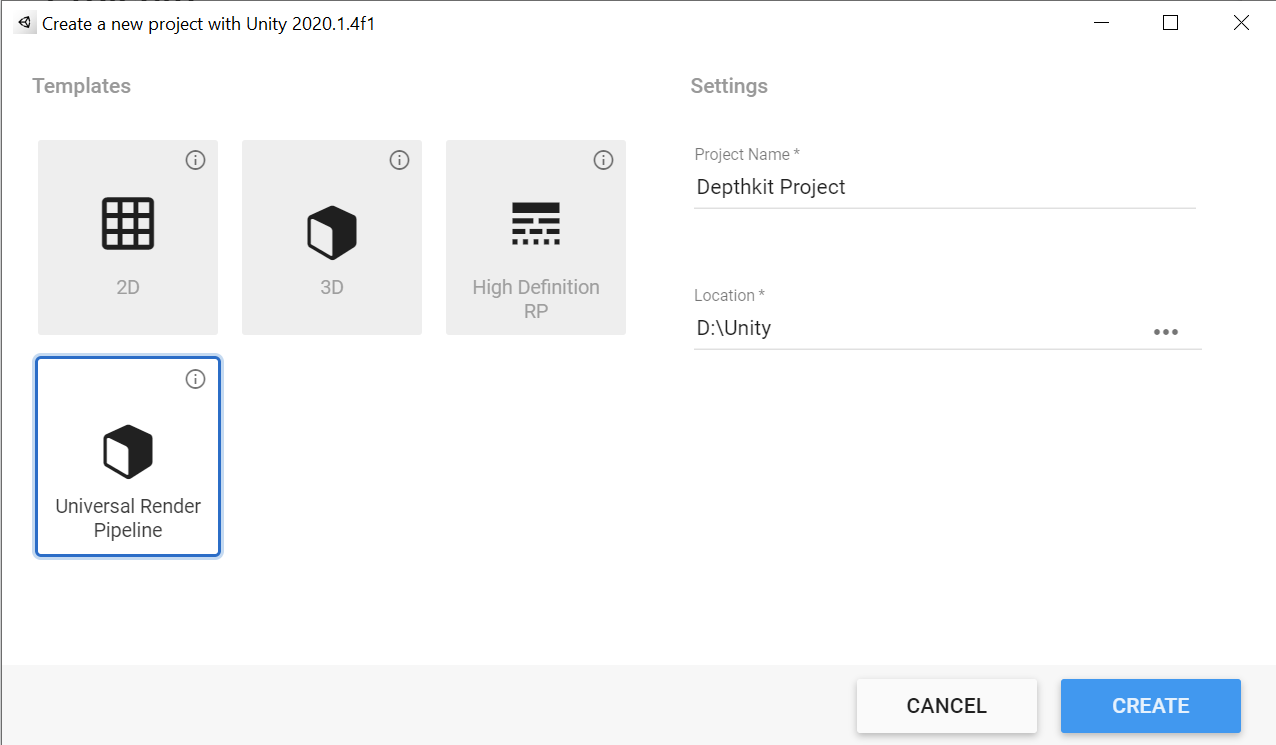Maximize the Create new project window
The width and height of the screenshot is (1276, 745).
1170,23
